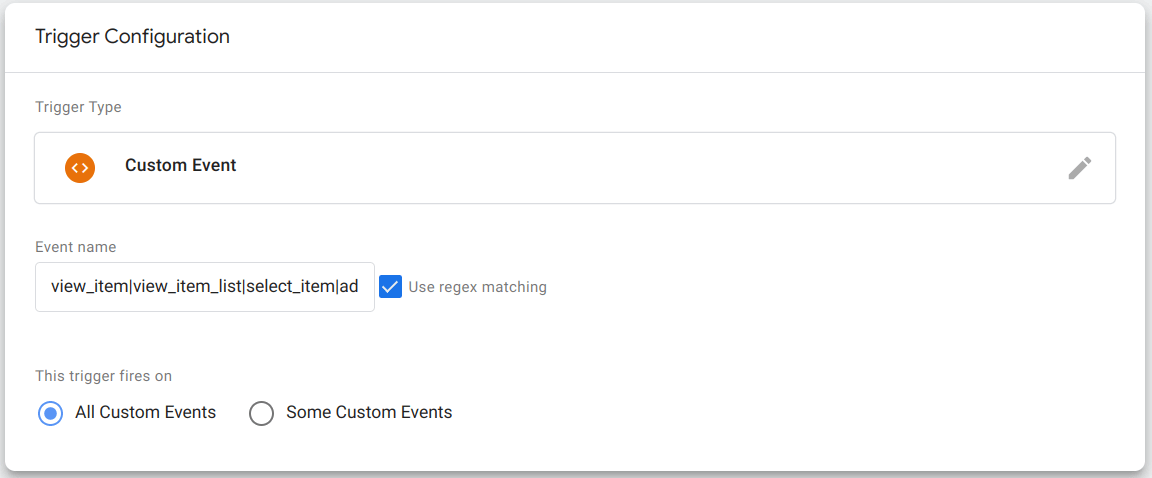
Task: Select the Custom Event trigger type label
Action: pos(181,165)
